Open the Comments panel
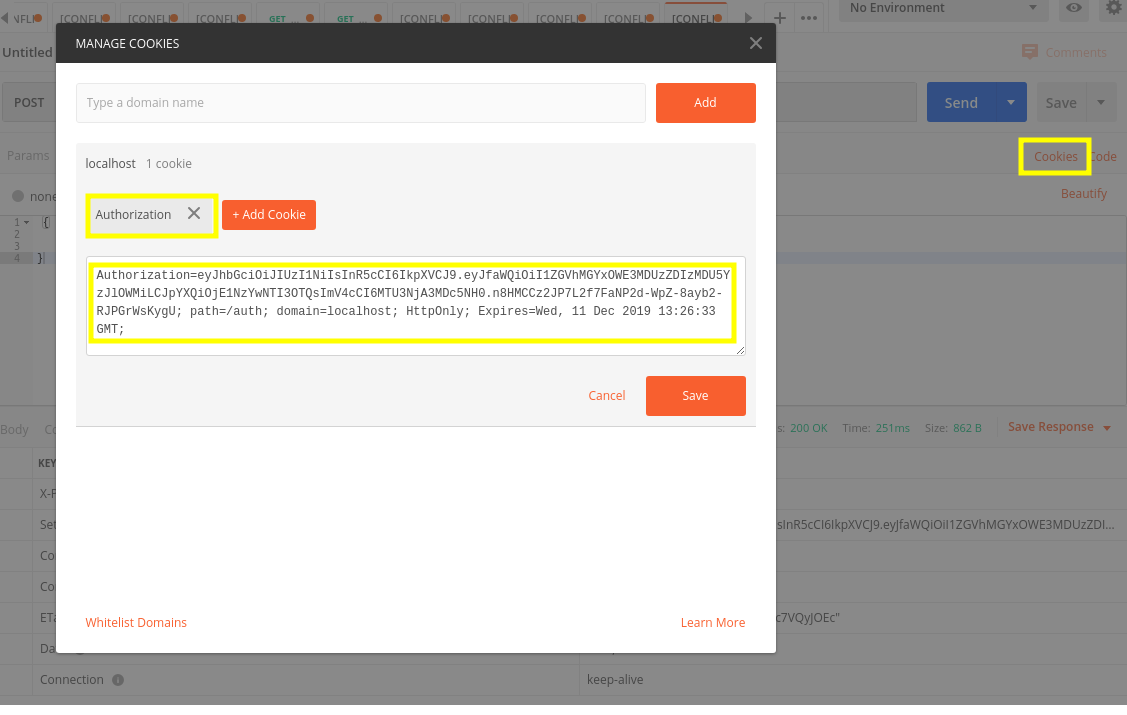Image resolution: width=1127 pixels, height=715 pixels. (1064, 52)
